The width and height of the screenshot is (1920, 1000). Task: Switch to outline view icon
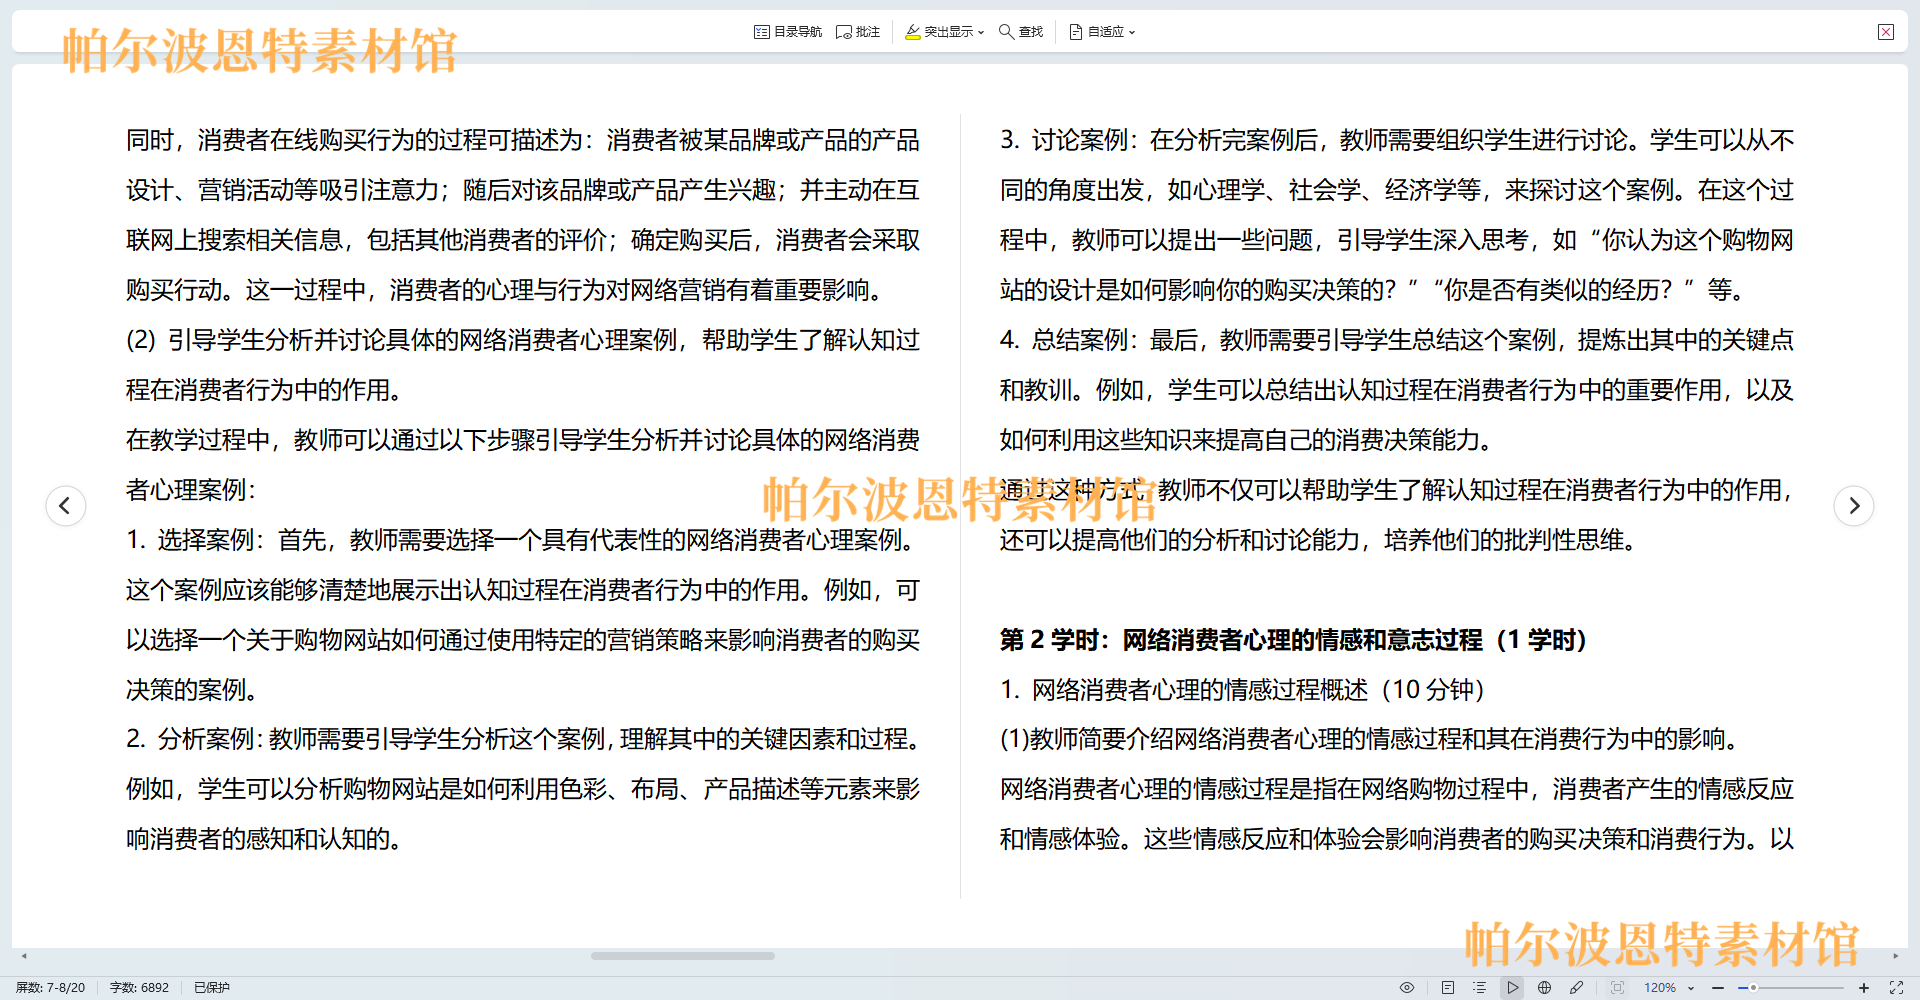coord(1480,987)
